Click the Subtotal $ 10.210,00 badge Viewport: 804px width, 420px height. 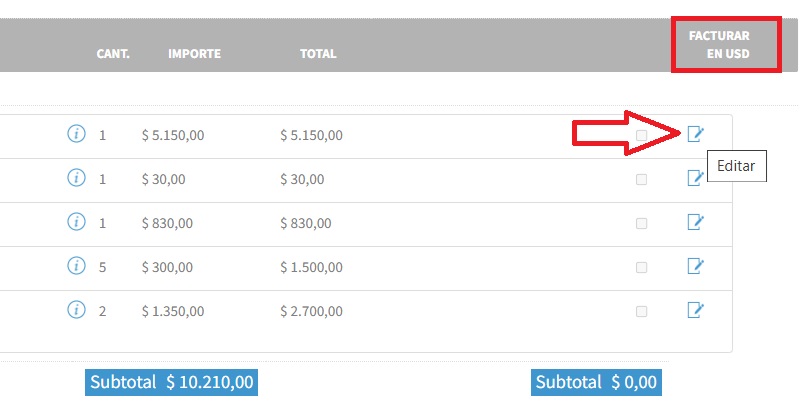coord(171,382)
